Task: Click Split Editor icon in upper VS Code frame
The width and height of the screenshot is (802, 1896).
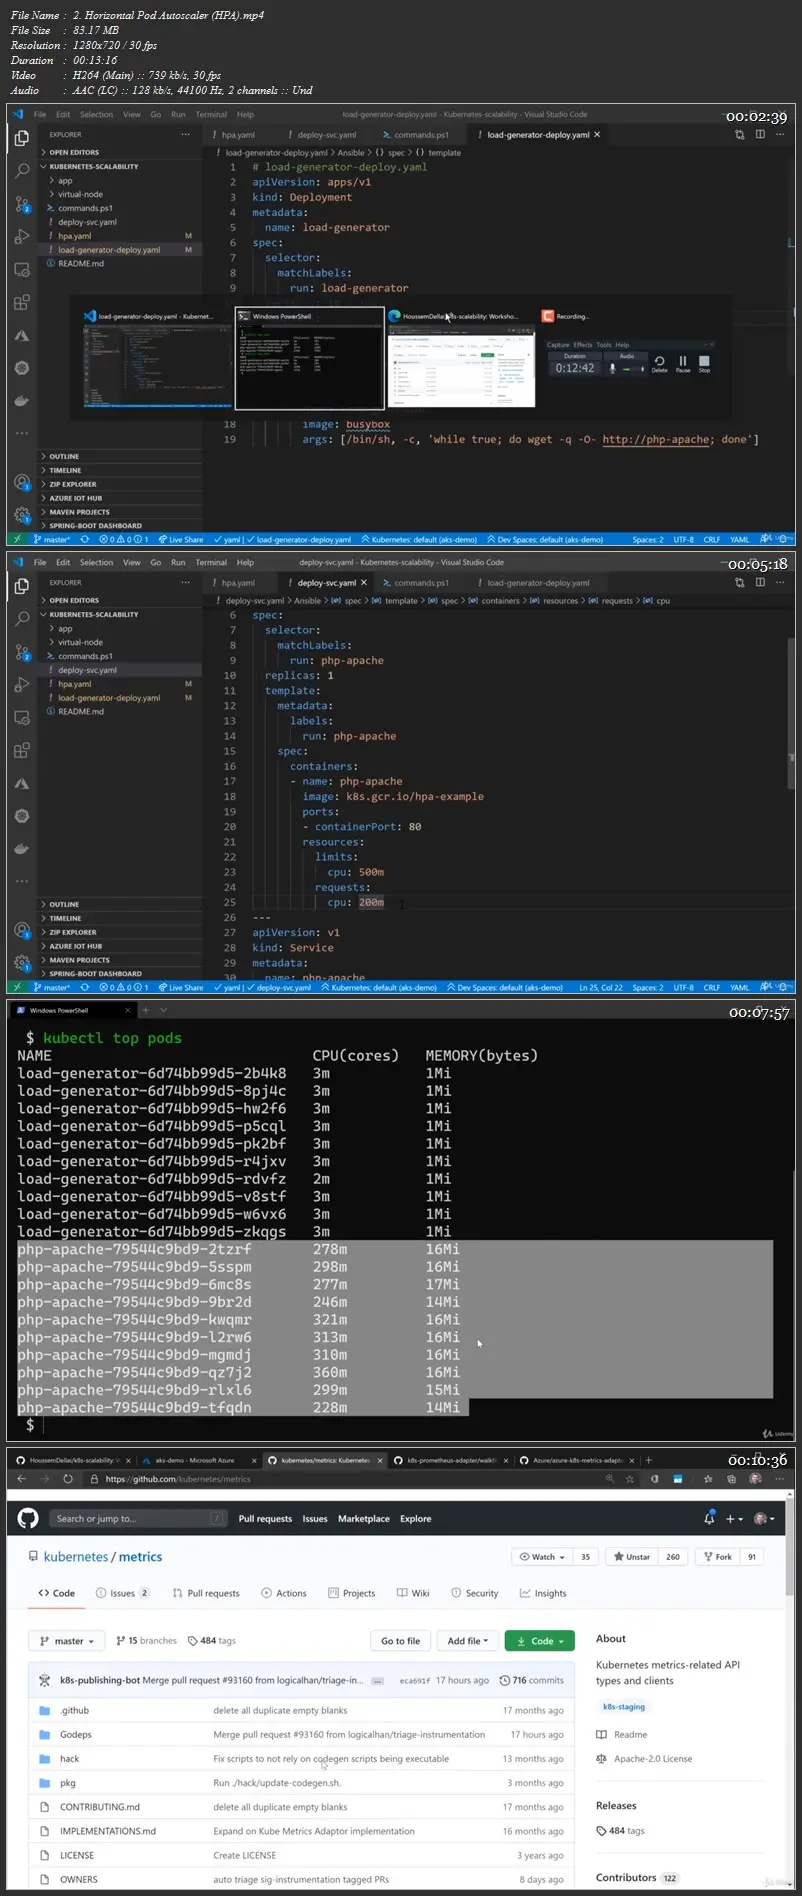Action: (x=760, y=134)
